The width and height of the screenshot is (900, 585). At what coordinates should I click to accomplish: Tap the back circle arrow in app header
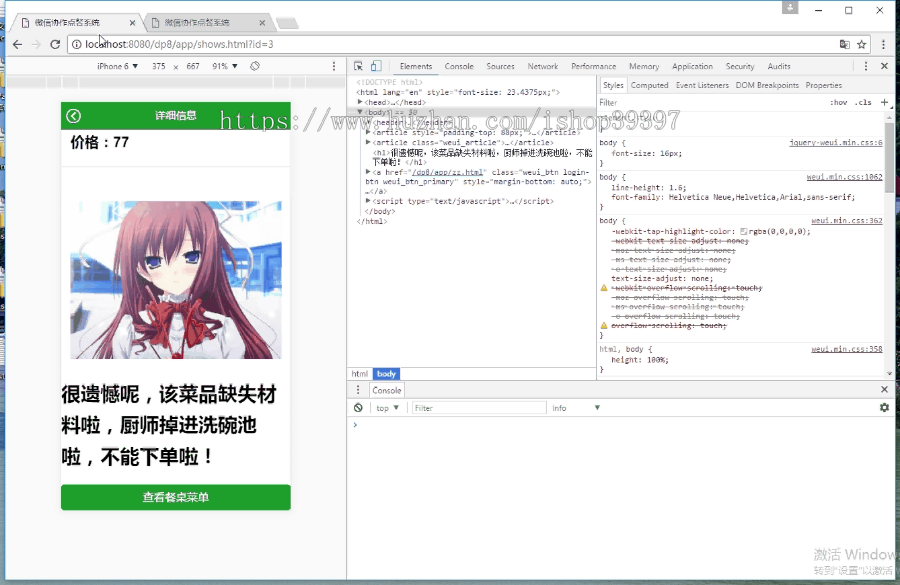(73, 116)
